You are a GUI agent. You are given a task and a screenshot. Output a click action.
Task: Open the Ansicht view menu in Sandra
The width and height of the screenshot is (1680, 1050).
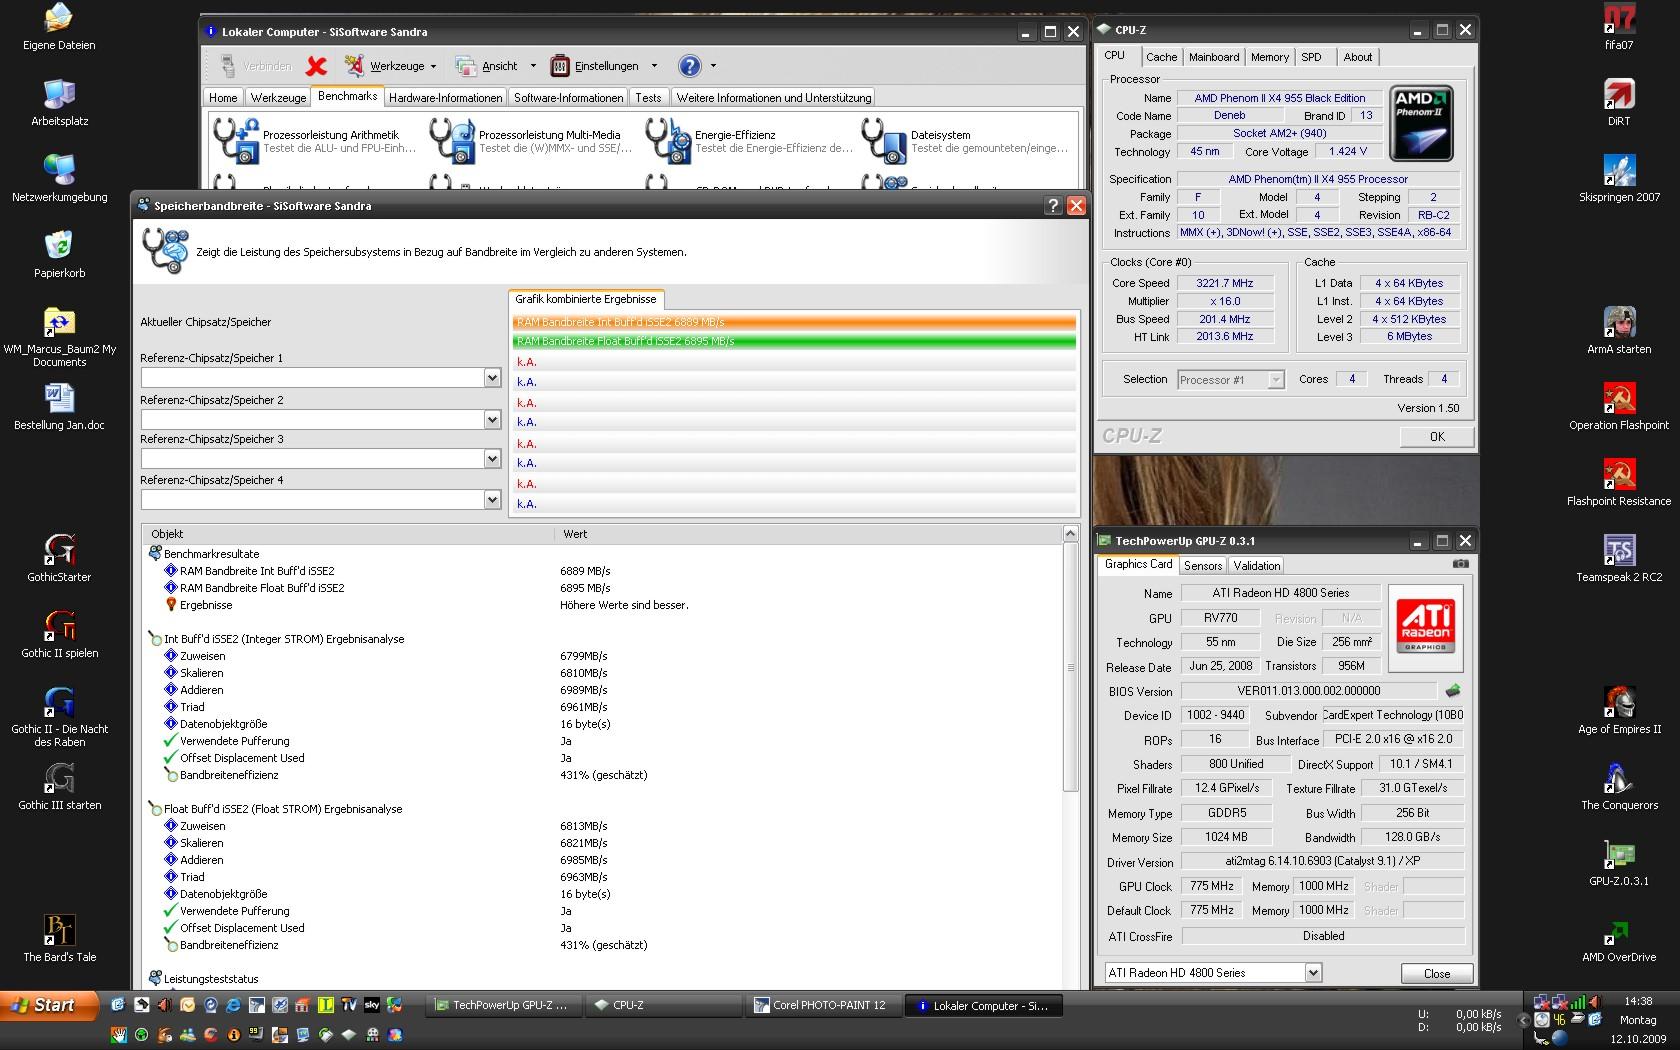pyautogui.click(x=496, y=66)
